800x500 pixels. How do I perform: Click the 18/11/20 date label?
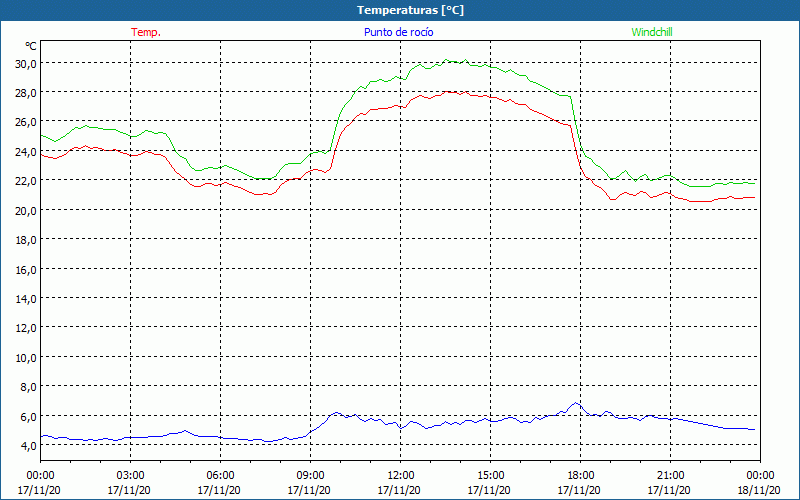(759, 490)
